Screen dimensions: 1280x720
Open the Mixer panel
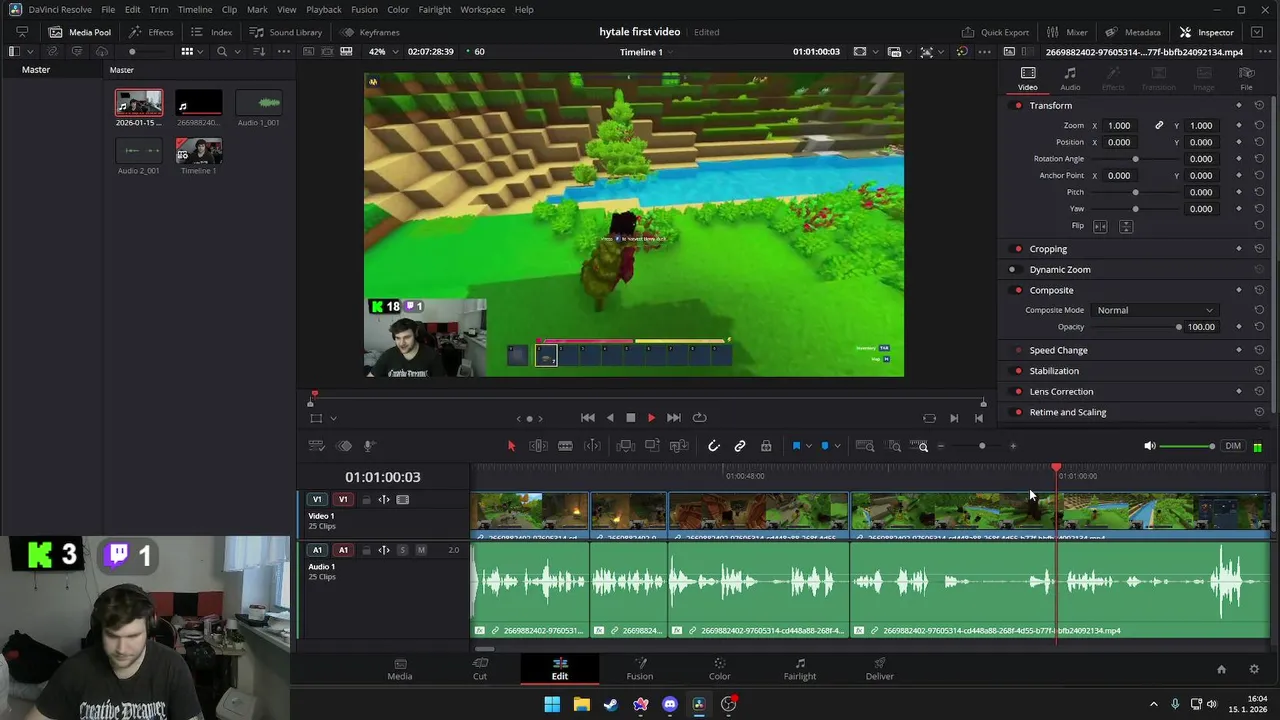(1068, 32)
